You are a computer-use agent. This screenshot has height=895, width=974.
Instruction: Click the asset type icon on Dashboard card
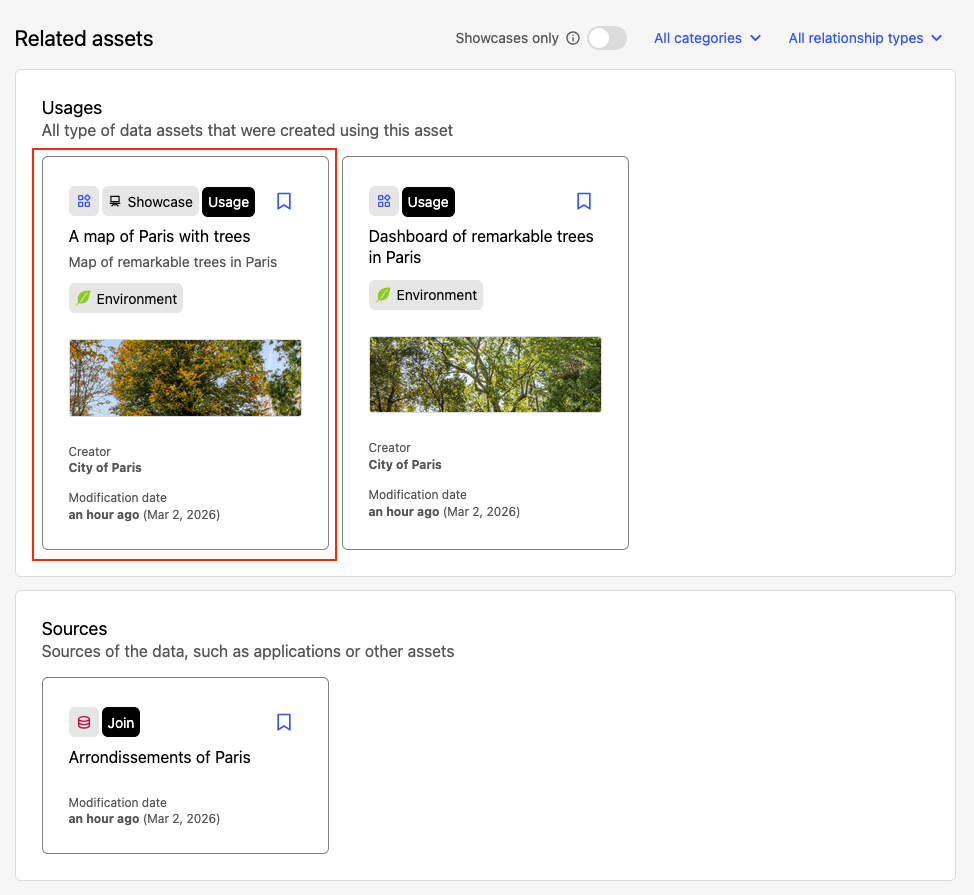(384, 202)
